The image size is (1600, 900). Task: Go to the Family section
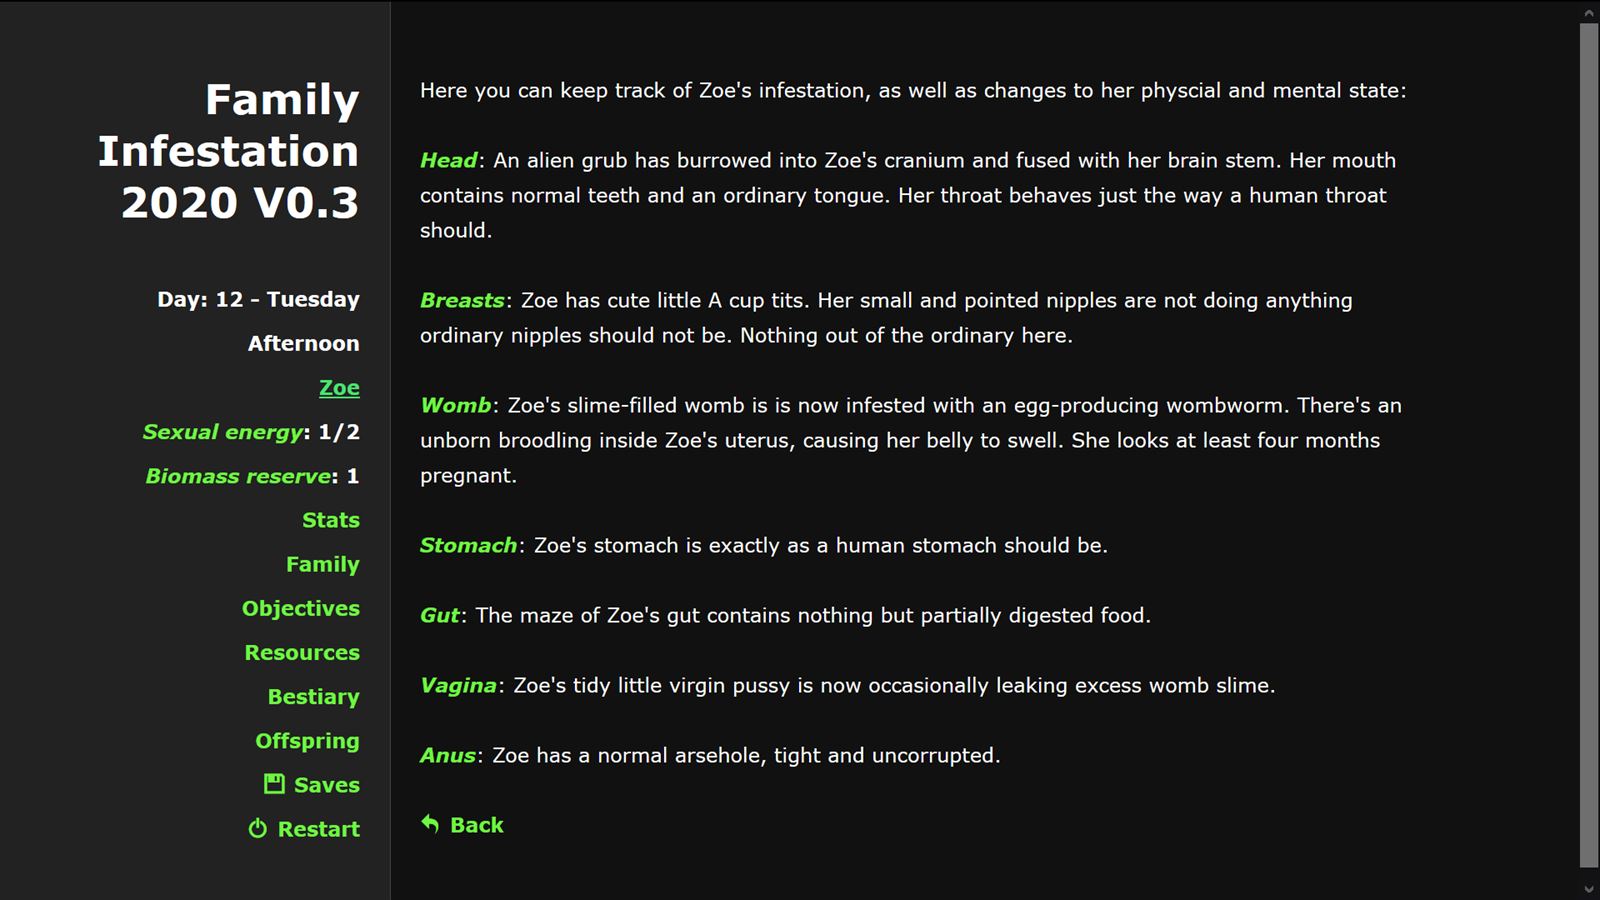[x=322, y=564]
